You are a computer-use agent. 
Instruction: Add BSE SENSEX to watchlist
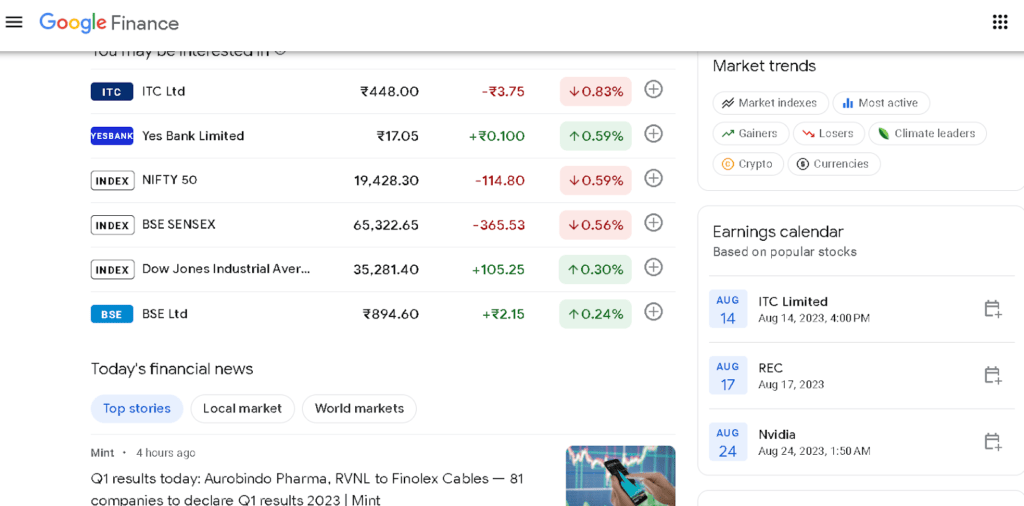tap(654, 223)
